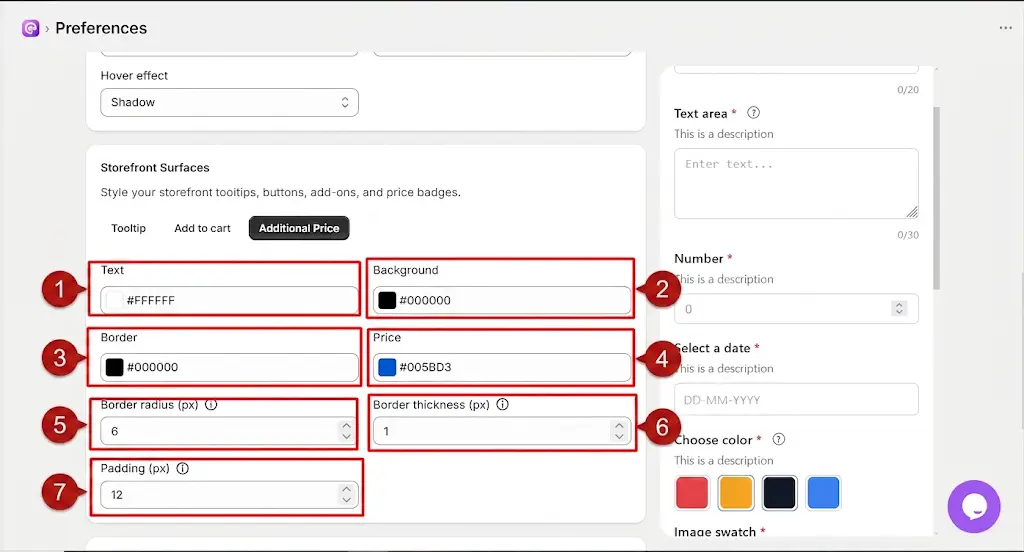Click the Padding stepper arrows
Screen dimensions: 1024x552
(x=346, y=495)
